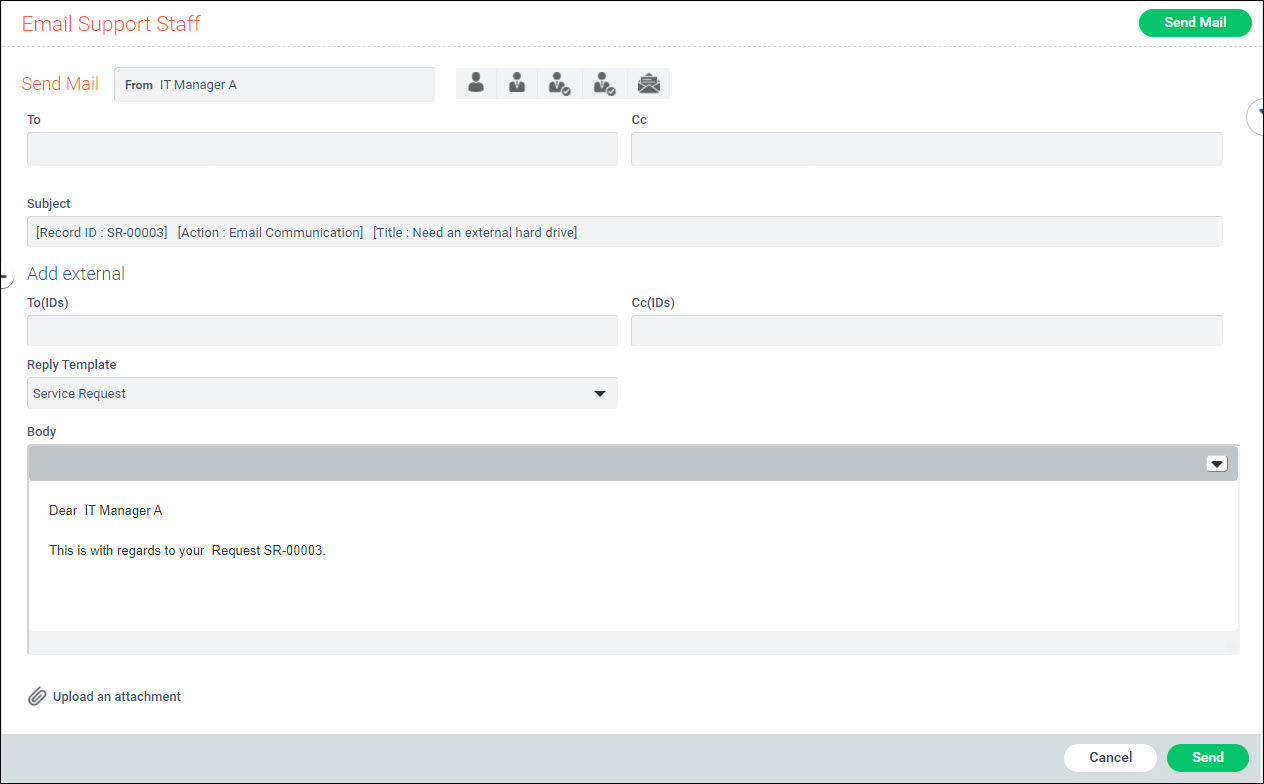This screenshot has height=784, width=1264.
Task: Click the first verified-agent icon with checkmark
Action: point(560,83)
